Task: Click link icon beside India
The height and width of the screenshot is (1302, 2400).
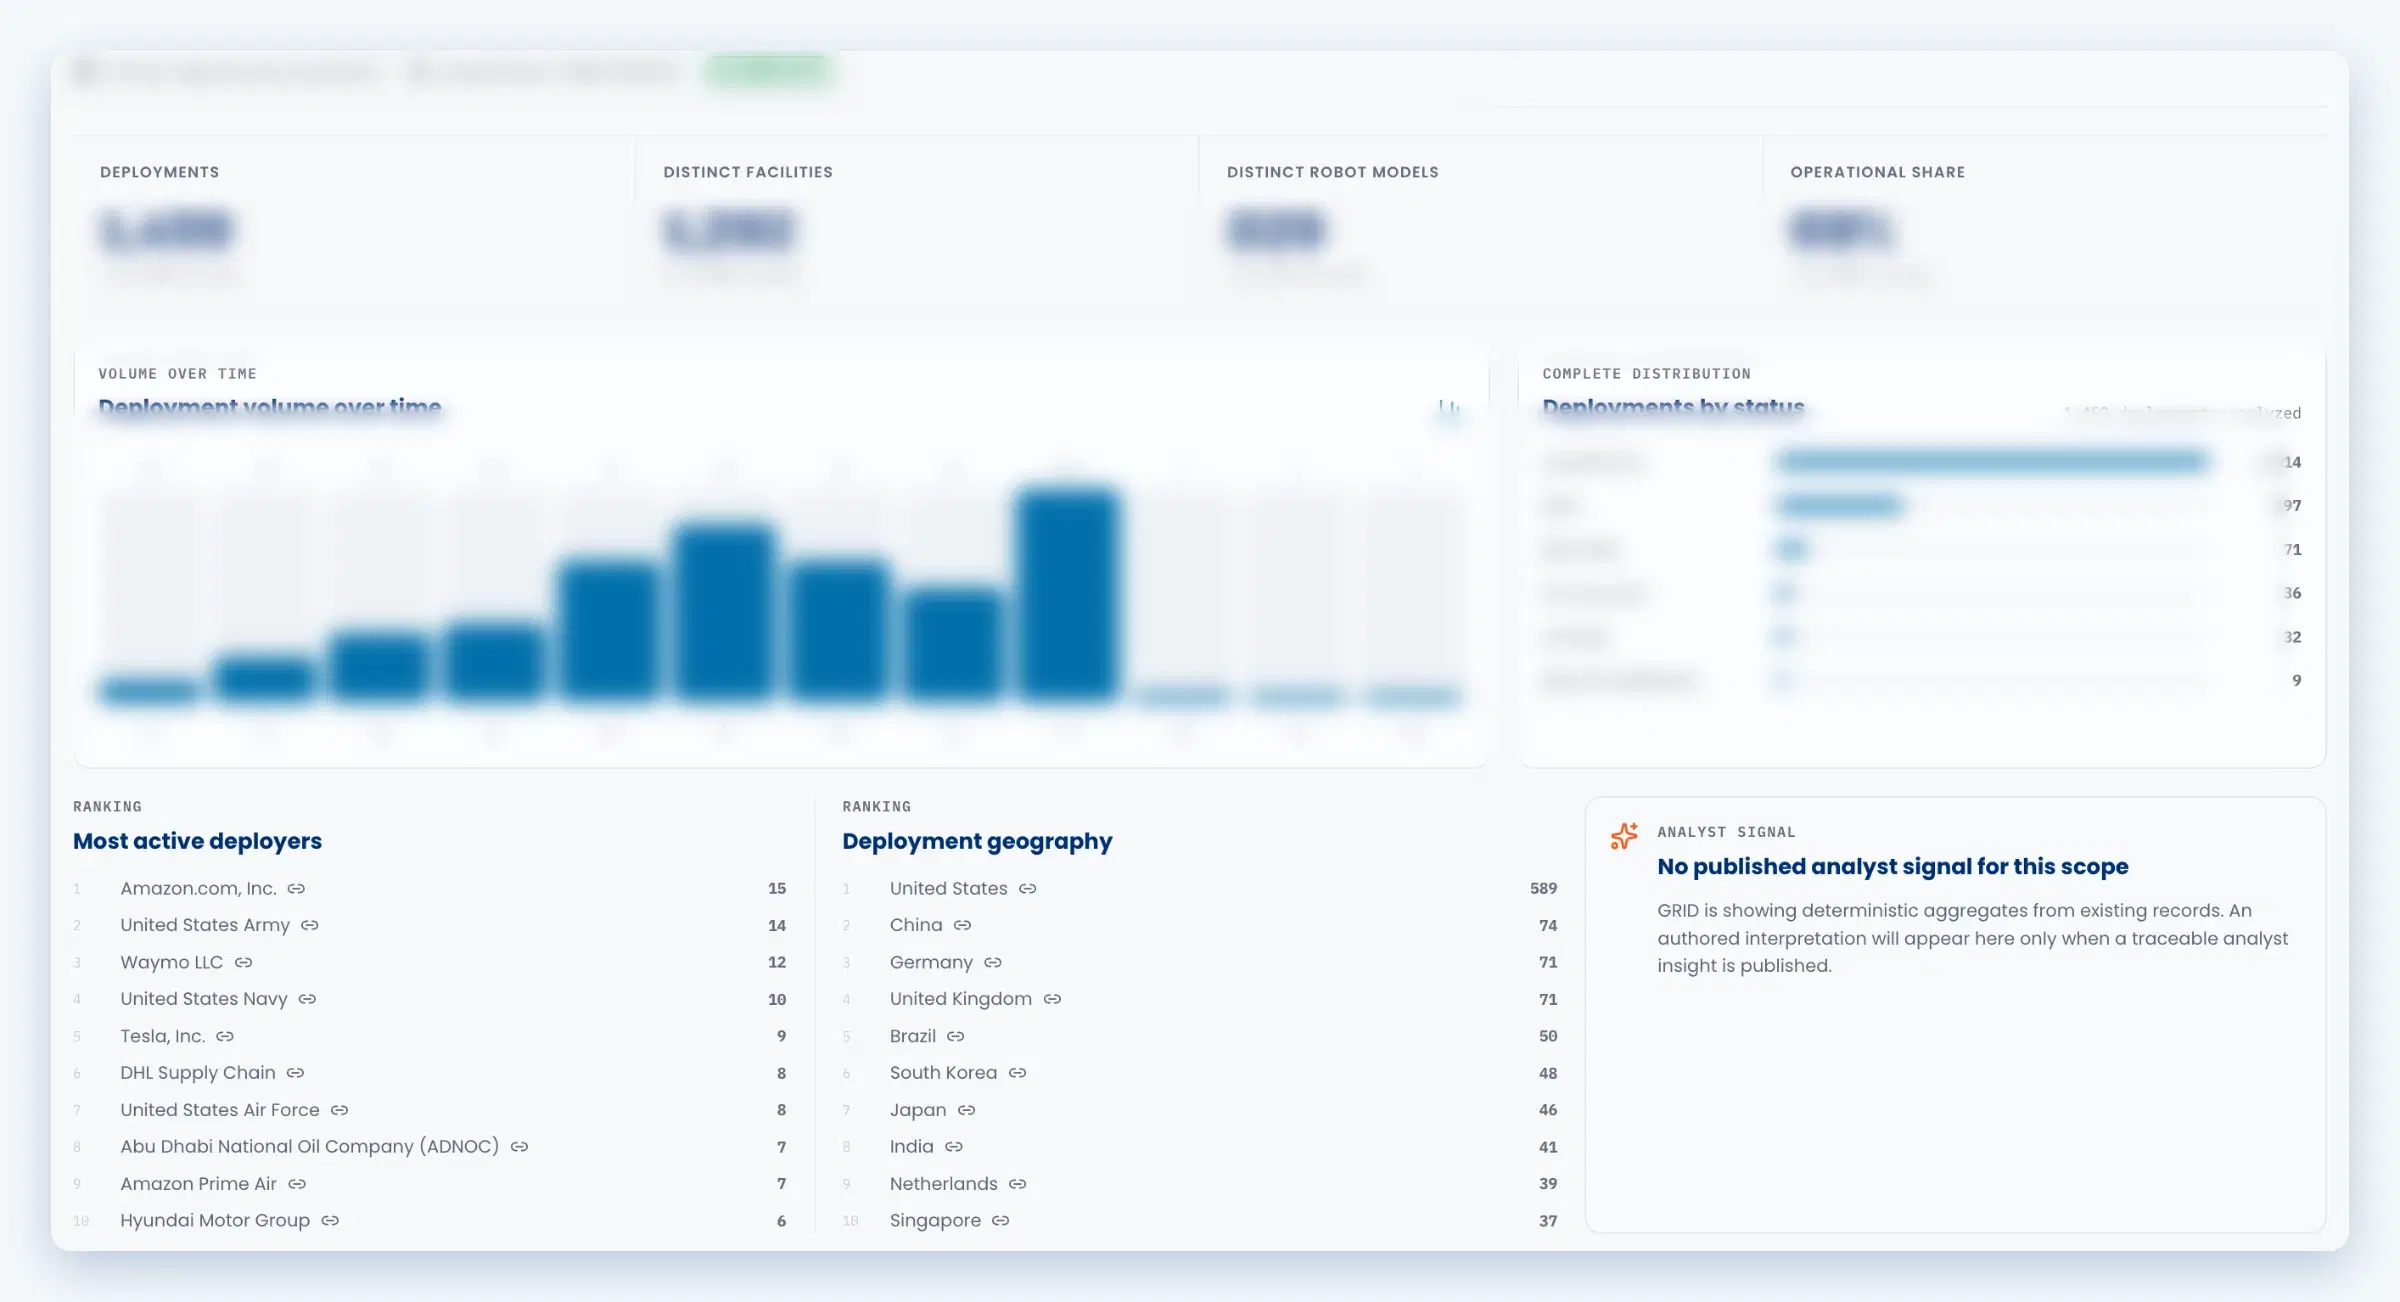Action: coord(954,1147)
